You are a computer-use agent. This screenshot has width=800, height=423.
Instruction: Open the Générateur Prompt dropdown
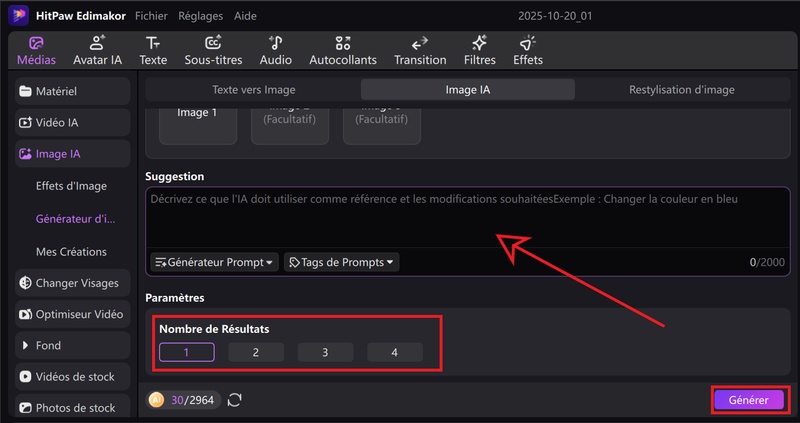[214, 262]
